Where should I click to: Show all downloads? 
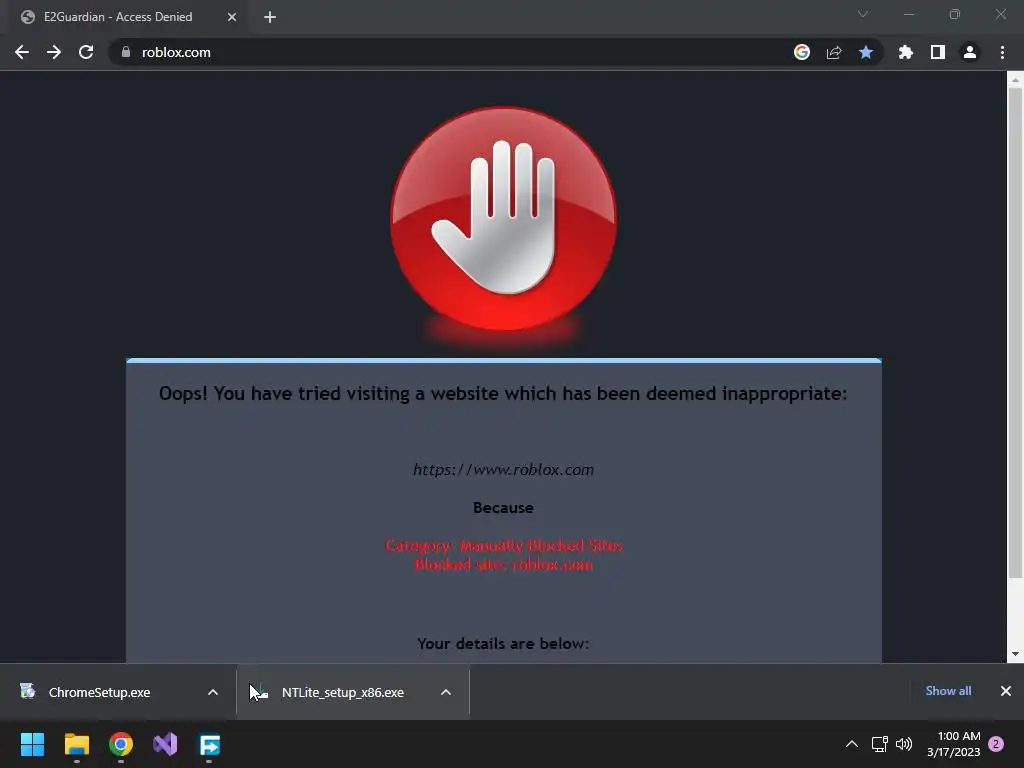[x=948, y=691]
